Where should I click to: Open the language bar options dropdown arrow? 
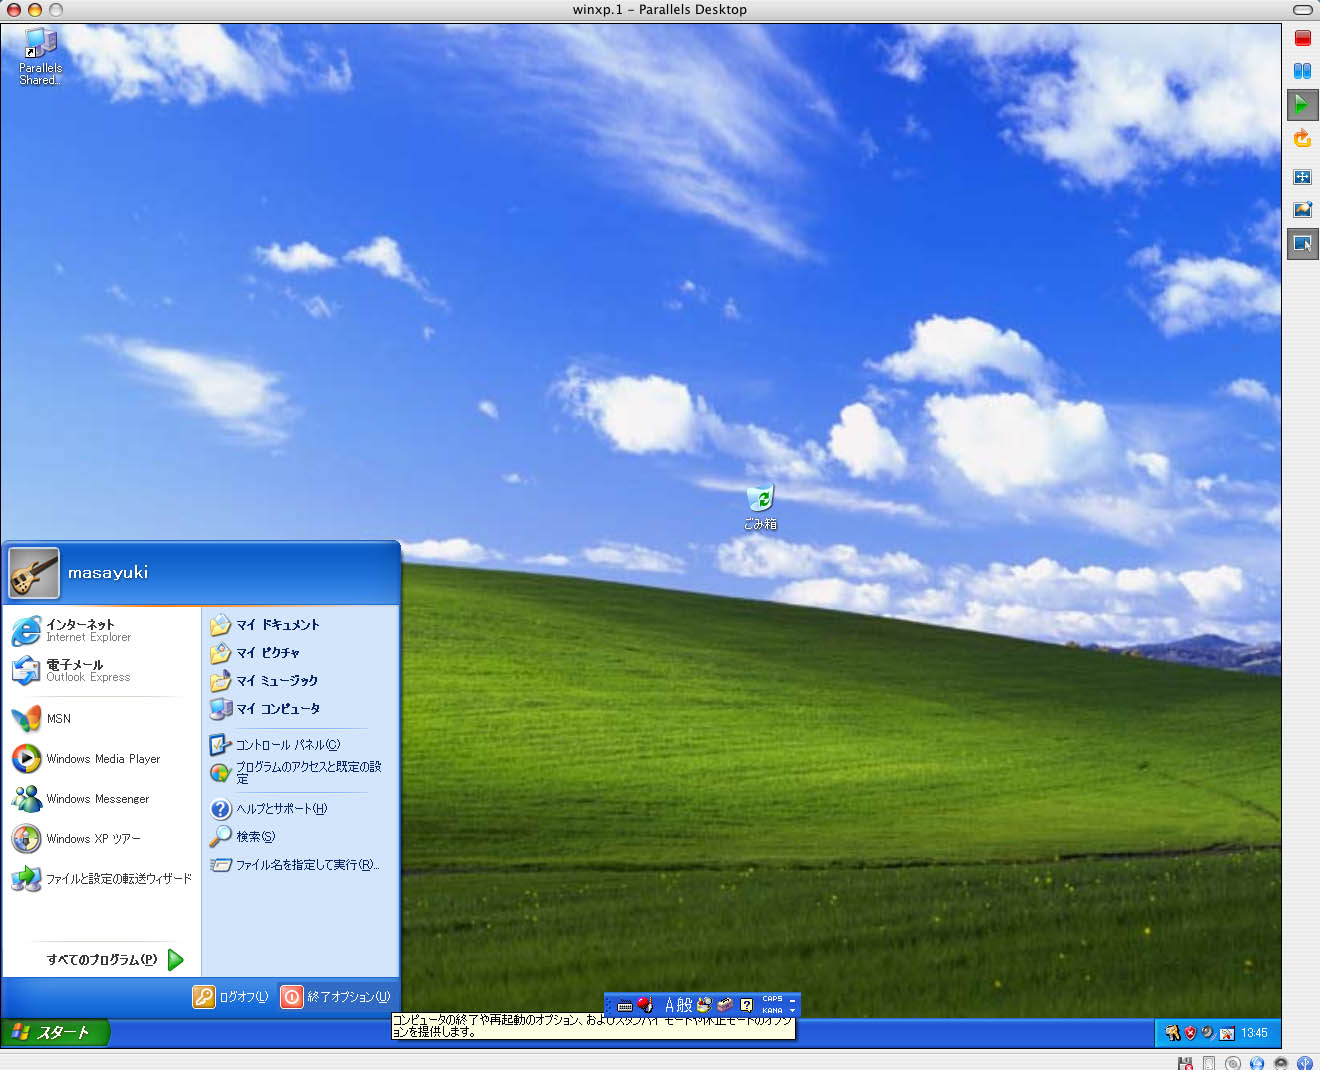[x=793, y=1010]
